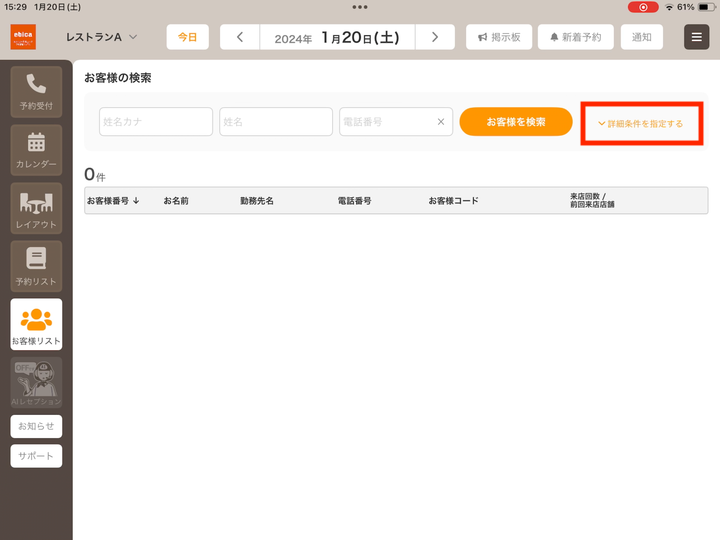
Task: Open the レイアウト table layout icon
Action: click(x=36, y=208)
